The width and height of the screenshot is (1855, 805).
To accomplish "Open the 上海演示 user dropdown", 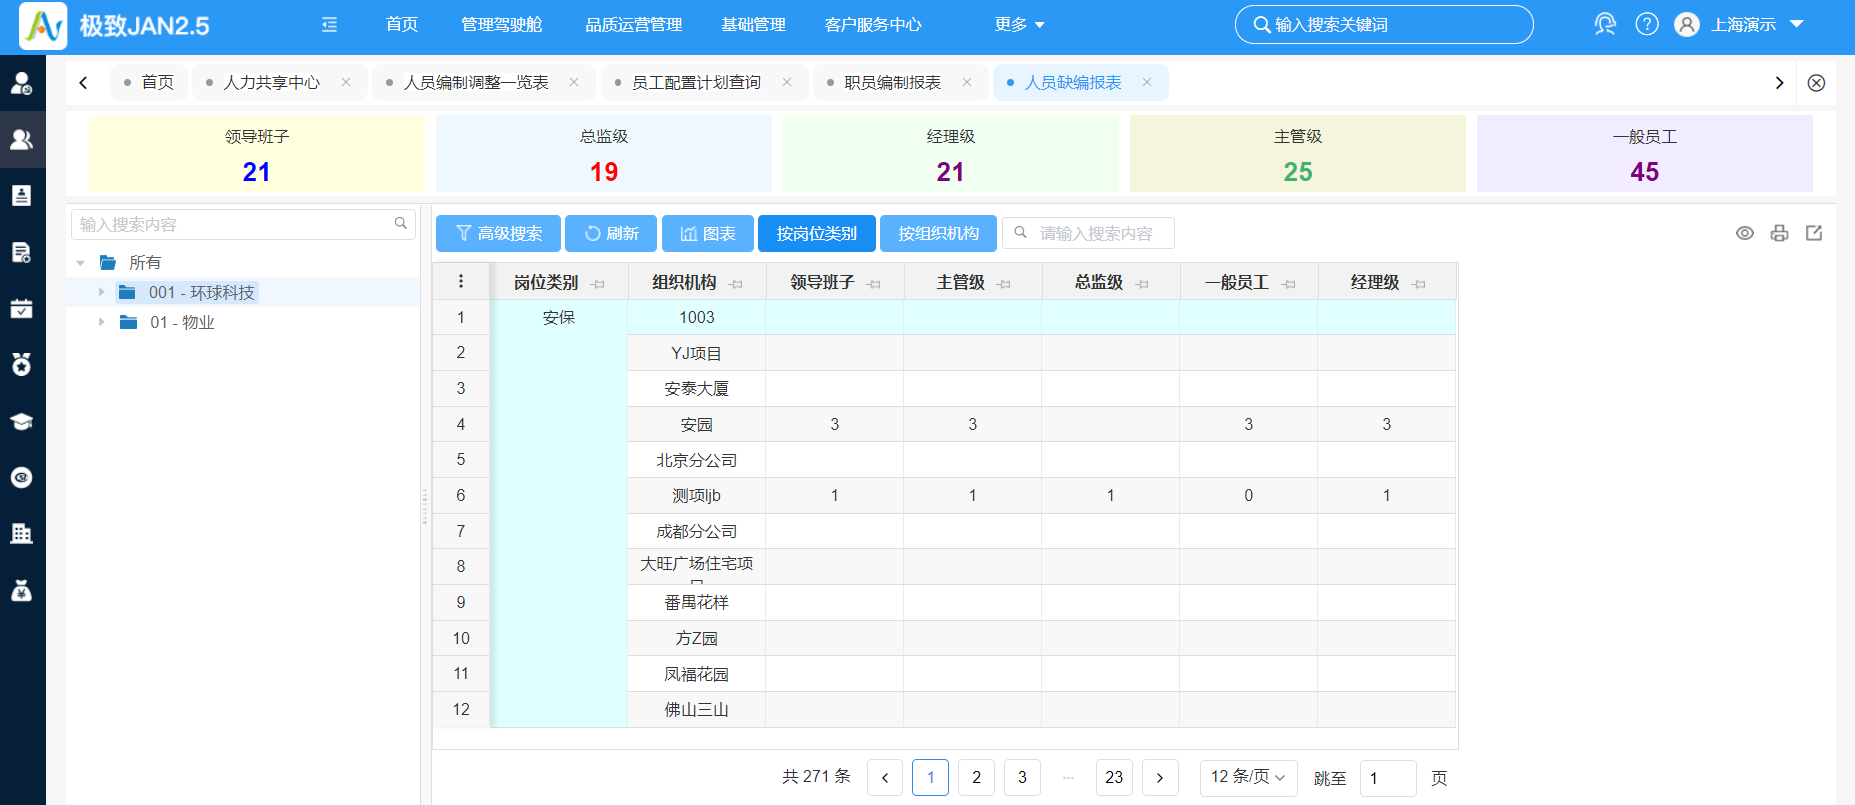I will pyautogui.click(x=1757, y=24).
